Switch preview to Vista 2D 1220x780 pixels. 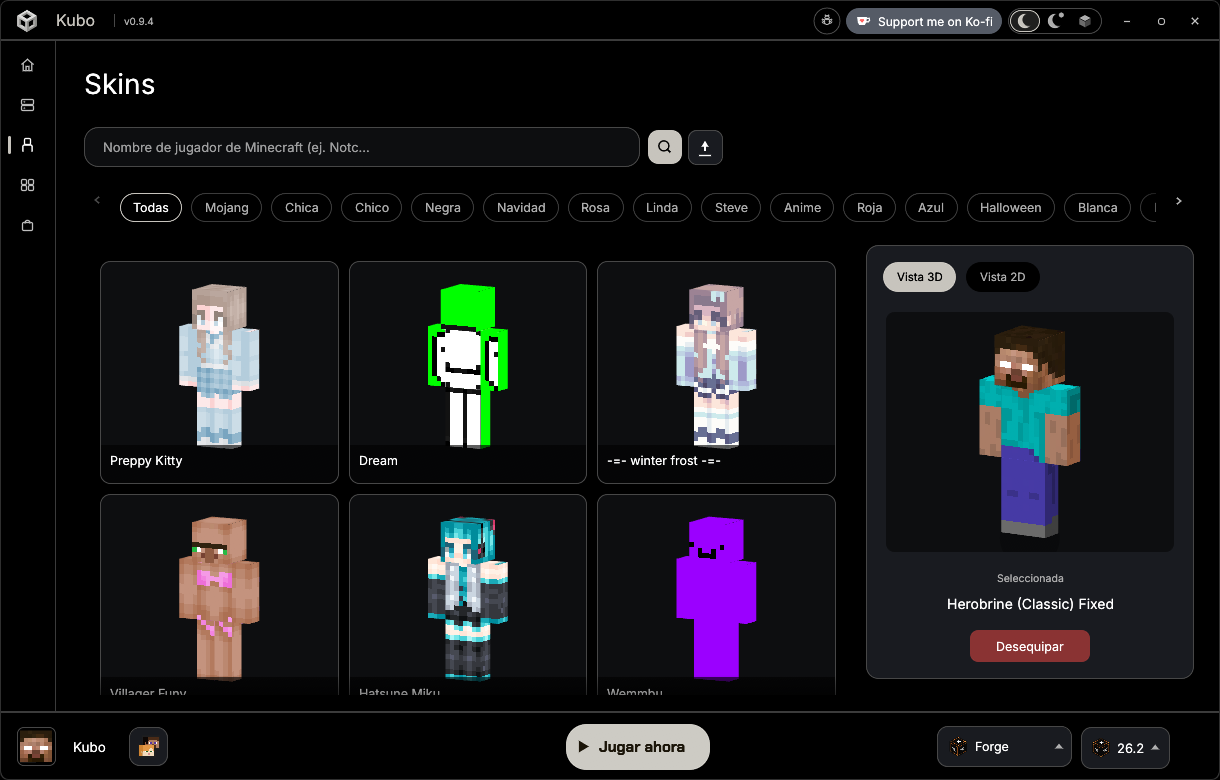[x=1003, y=277]
